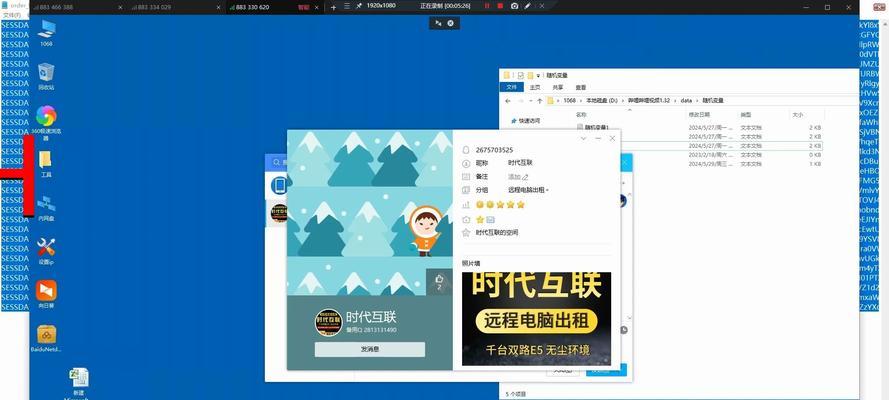Expand the breadcrumb arrow after data
This screenshot has height=400, width=889.
[697, 100]
